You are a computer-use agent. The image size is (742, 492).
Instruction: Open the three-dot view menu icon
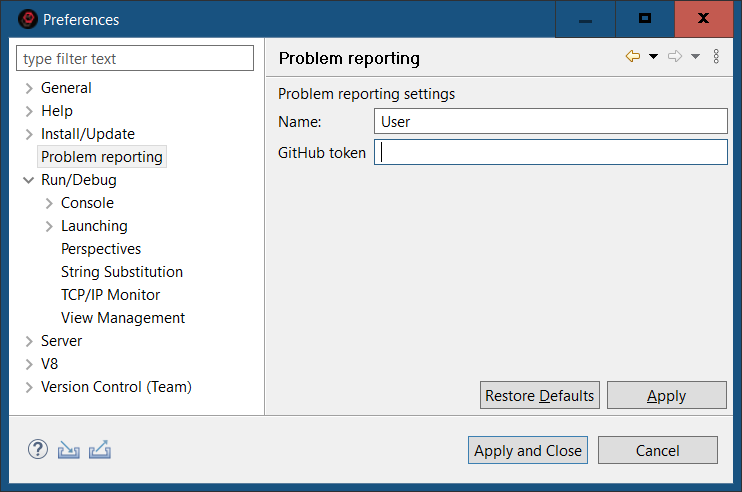tap(716, 57)
